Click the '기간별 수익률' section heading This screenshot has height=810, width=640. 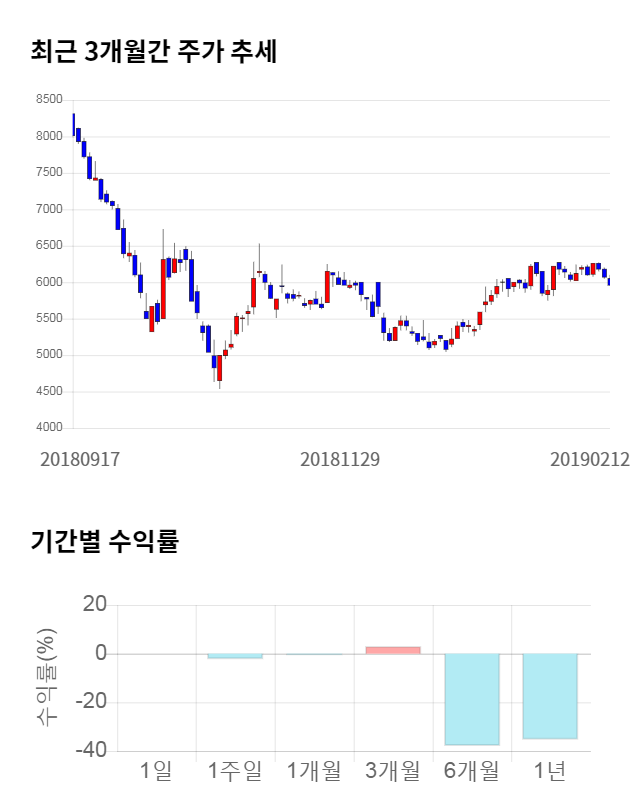coord(104,543)
